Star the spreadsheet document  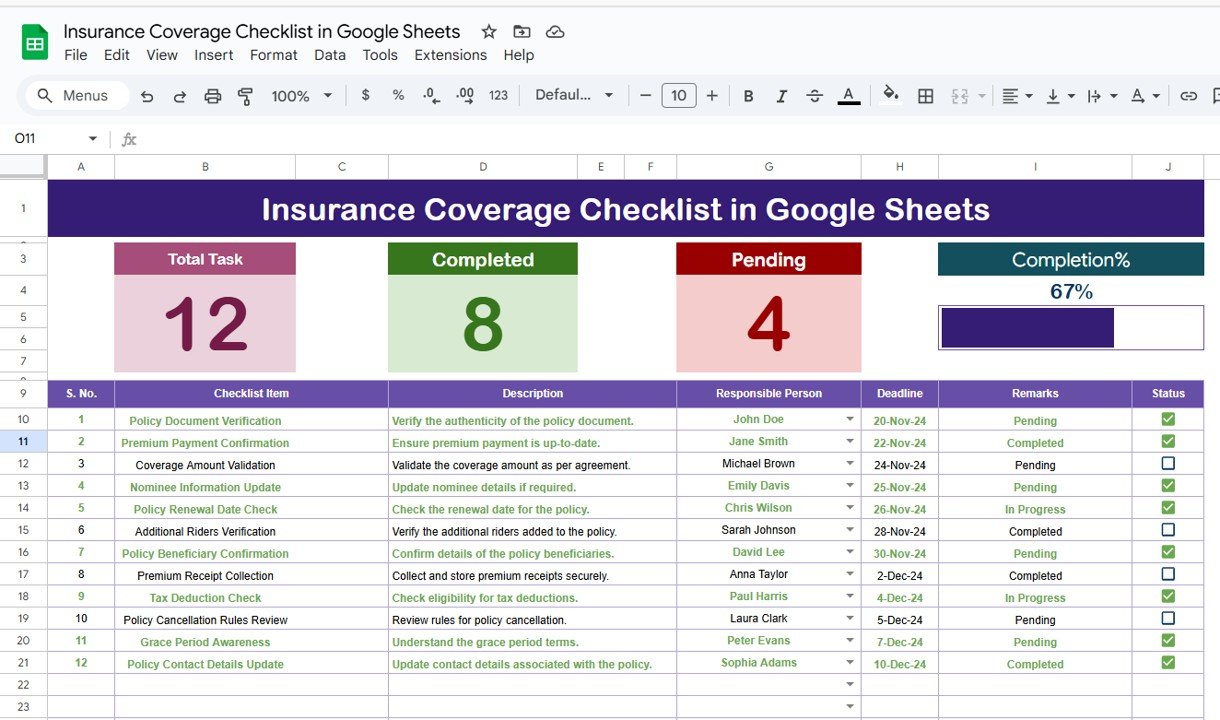[489, 32]
